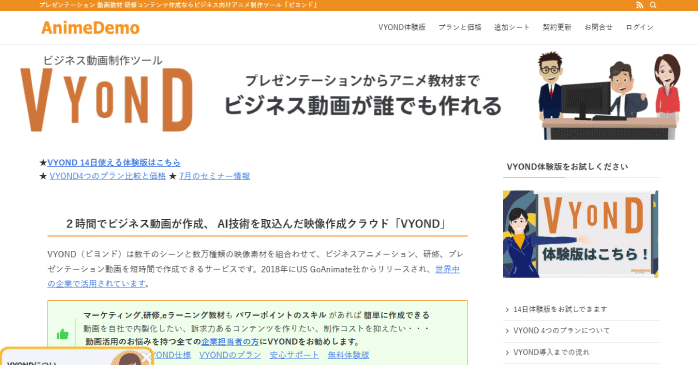The width and height of the screenshot is (698, 365).
Task: Click the chat popup avatar
Action: point(129,359)
